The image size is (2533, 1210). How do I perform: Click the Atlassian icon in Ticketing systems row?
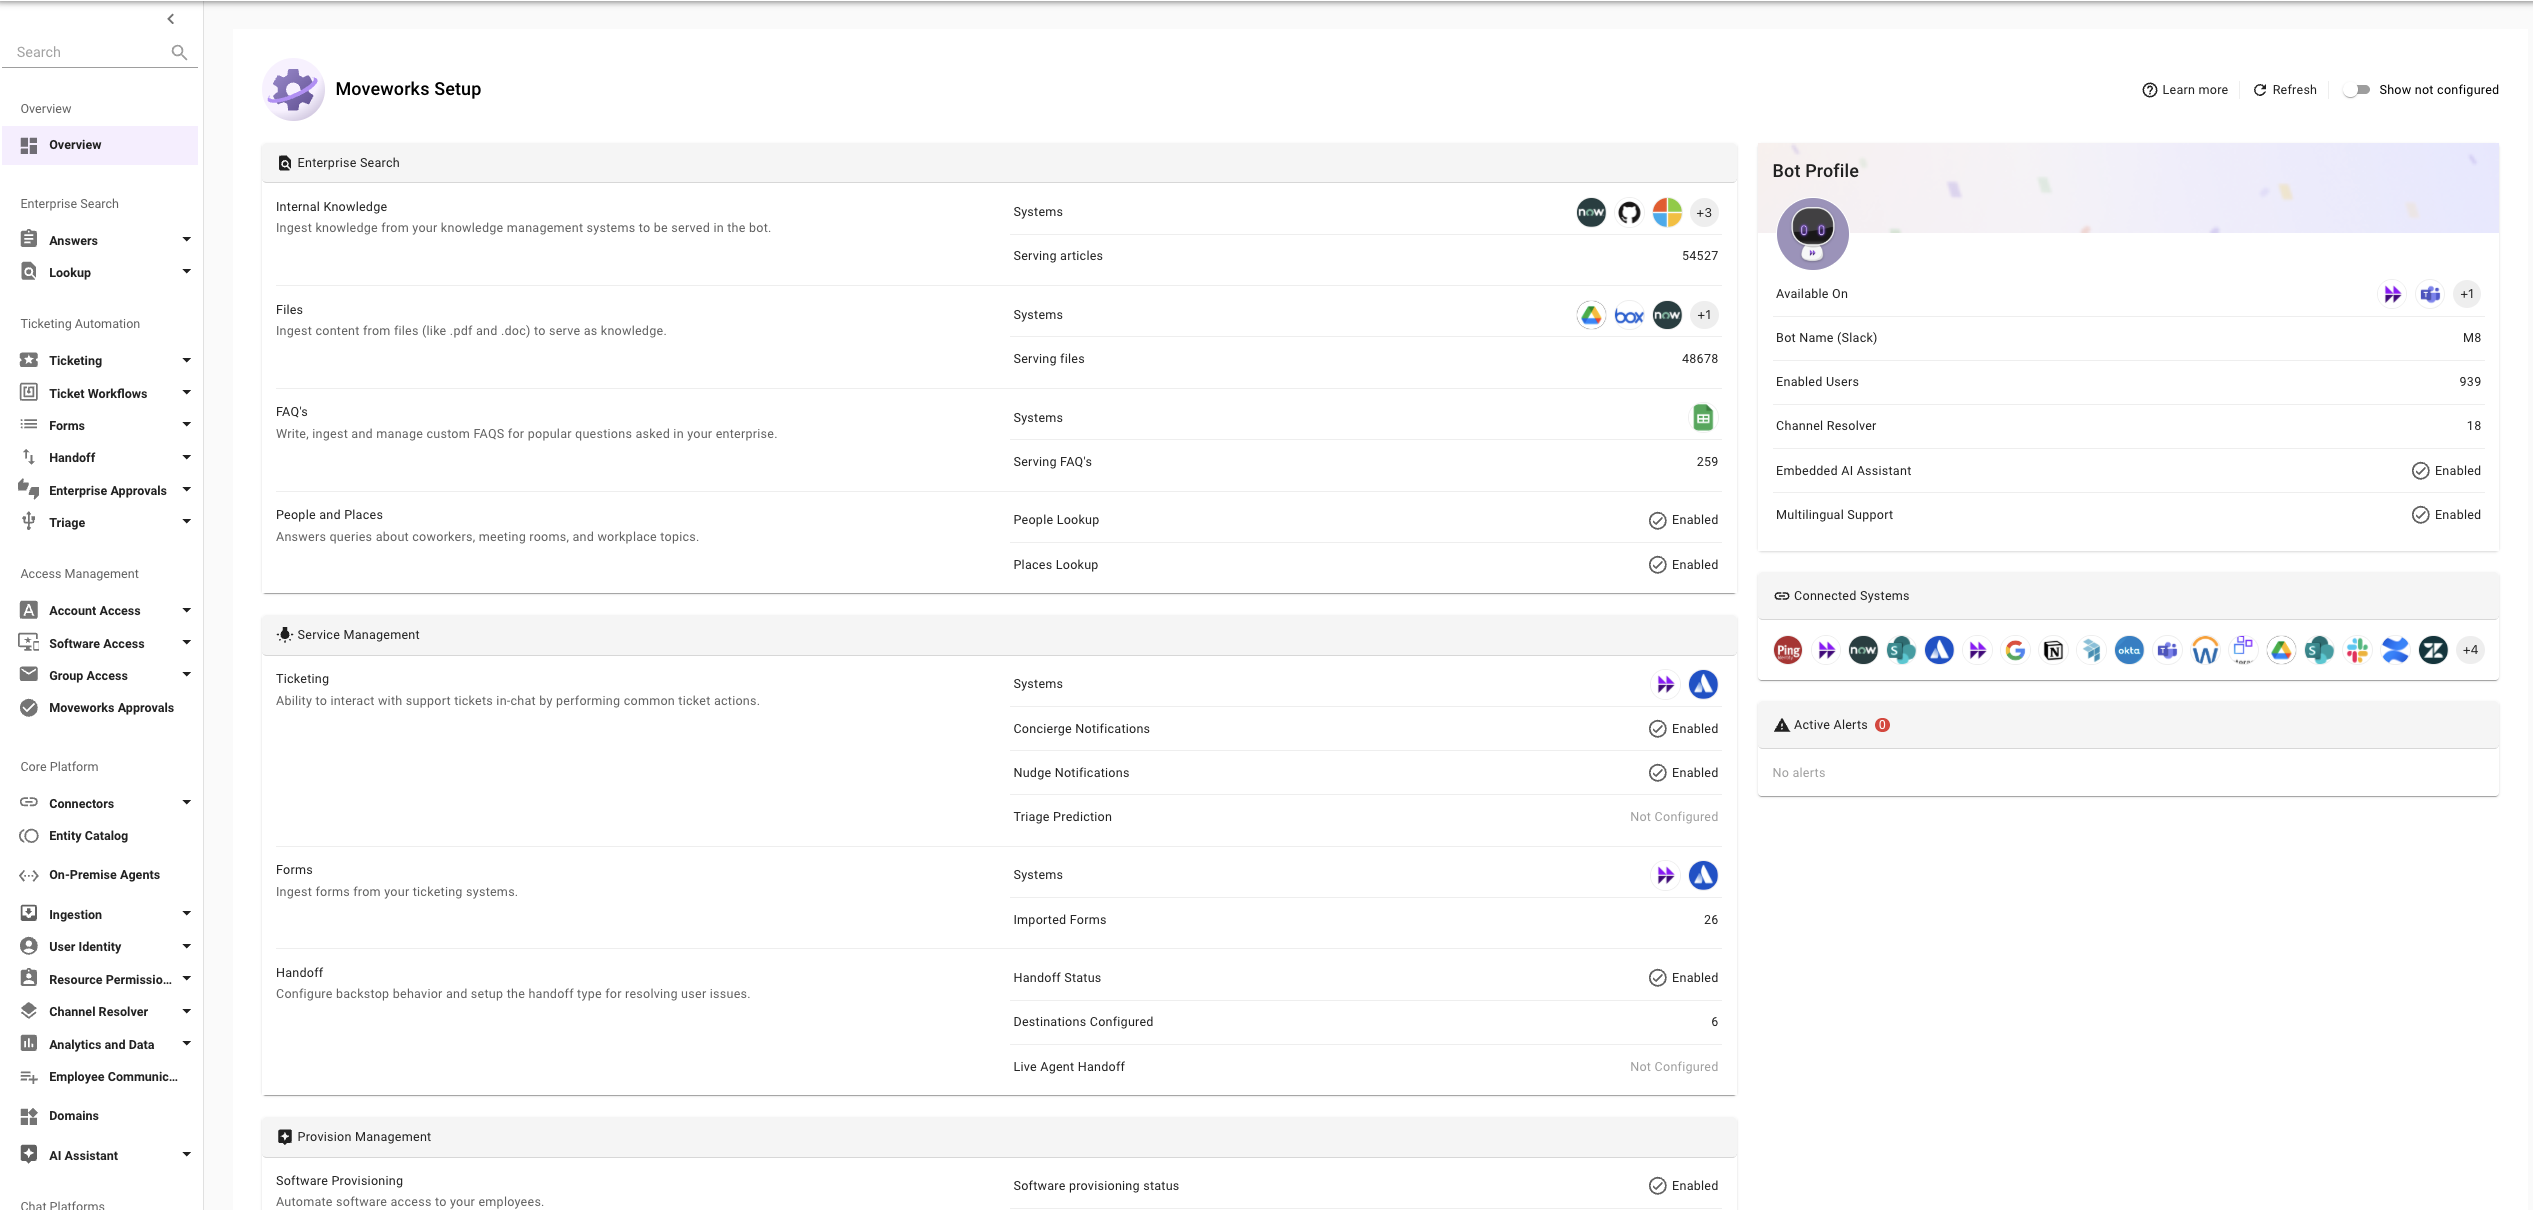(1703, 684)
